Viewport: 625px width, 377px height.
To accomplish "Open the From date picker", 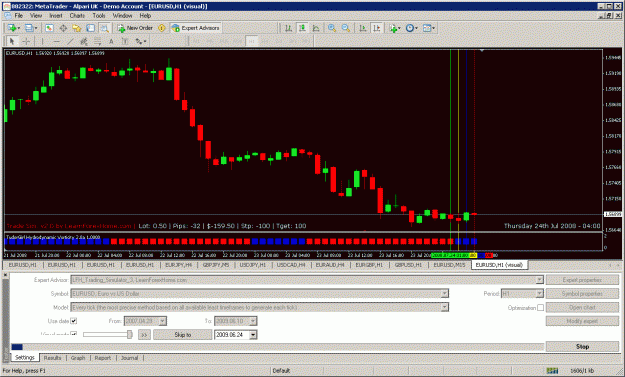I will (162, 321).
